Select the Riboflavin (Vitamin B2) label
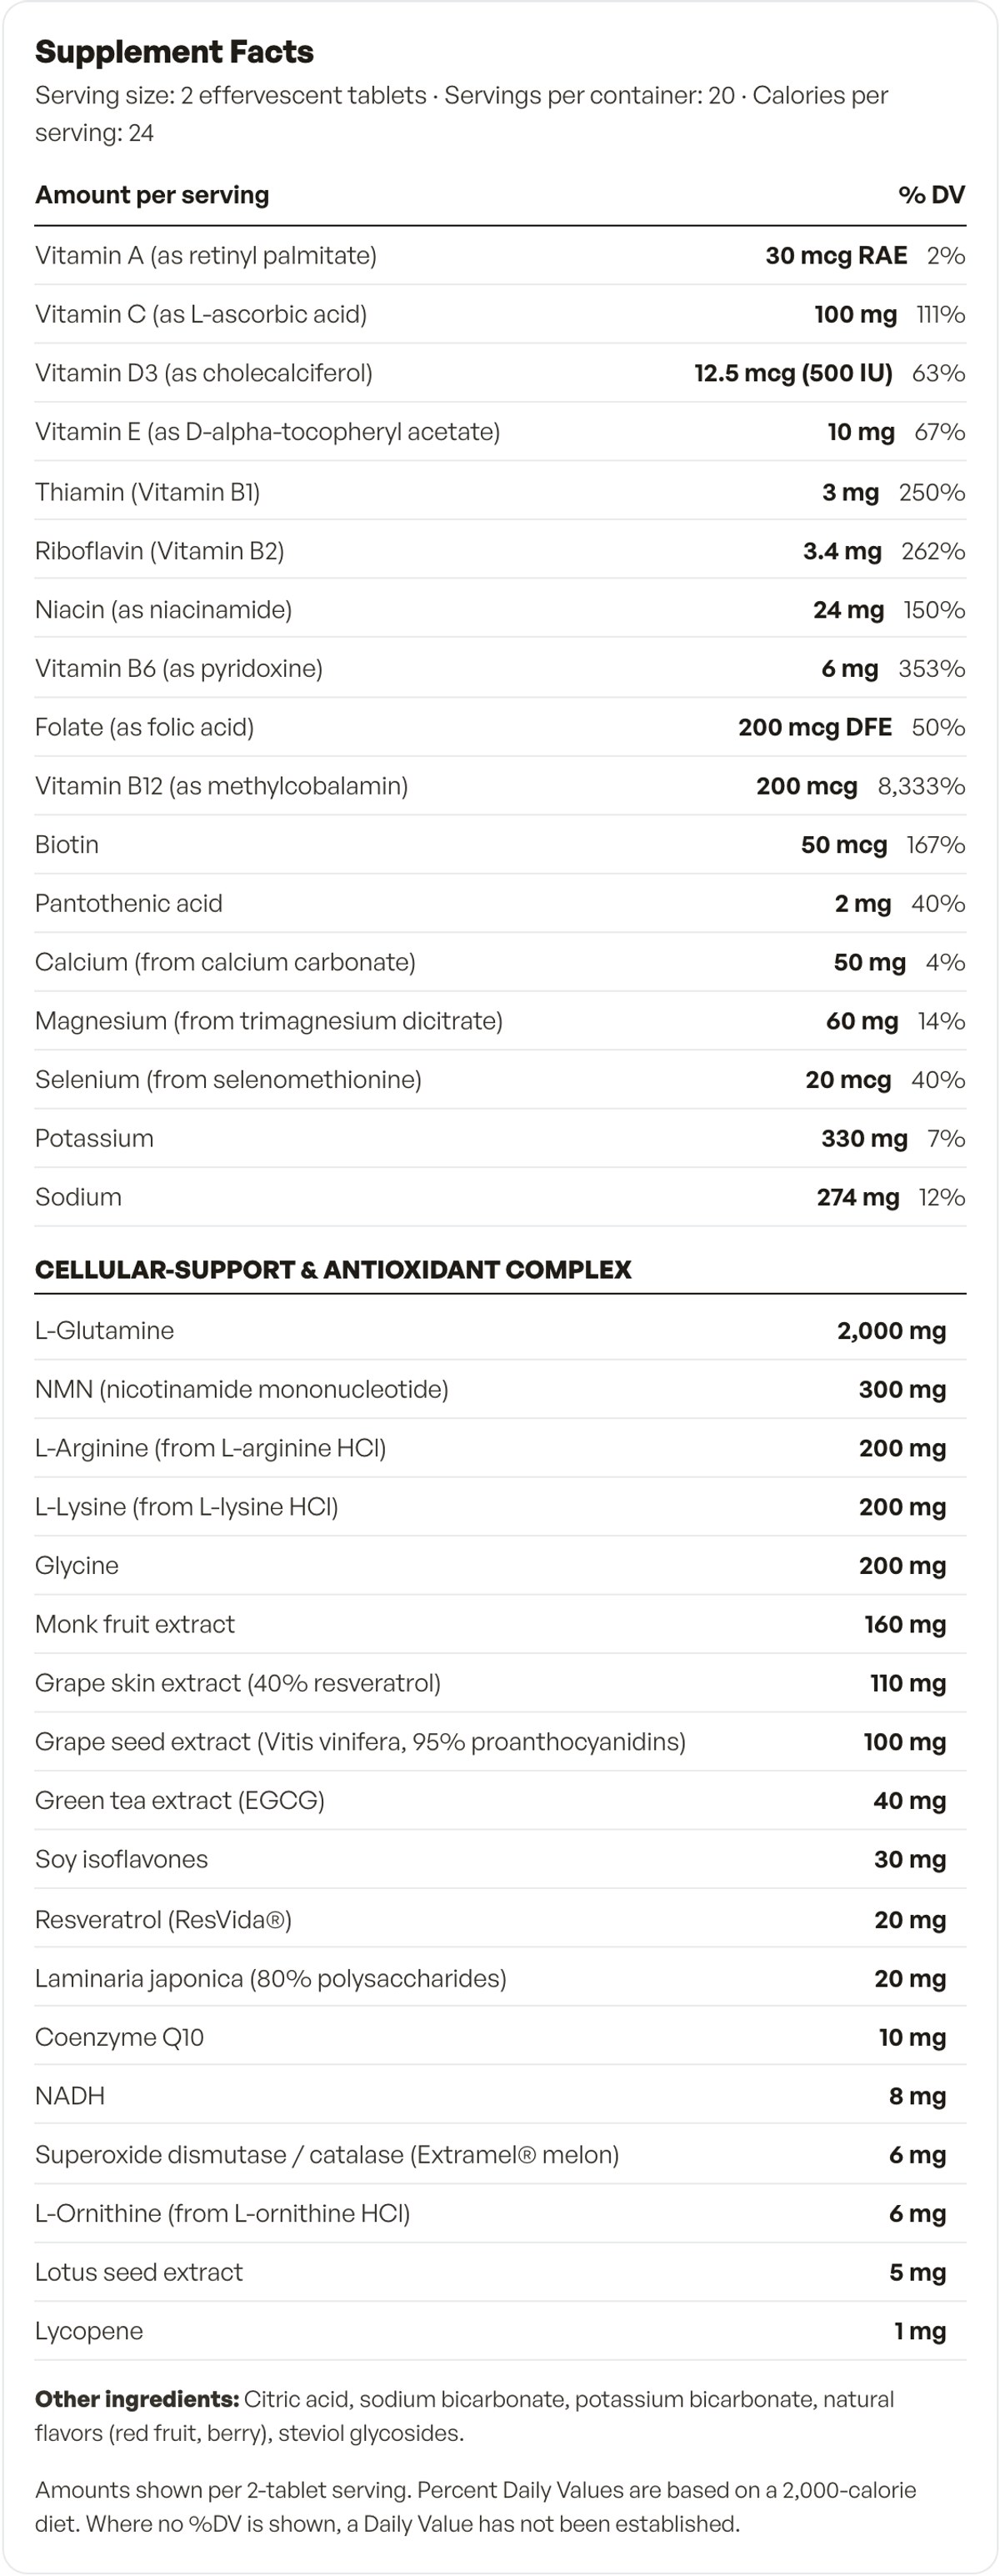 pos(160,551)
